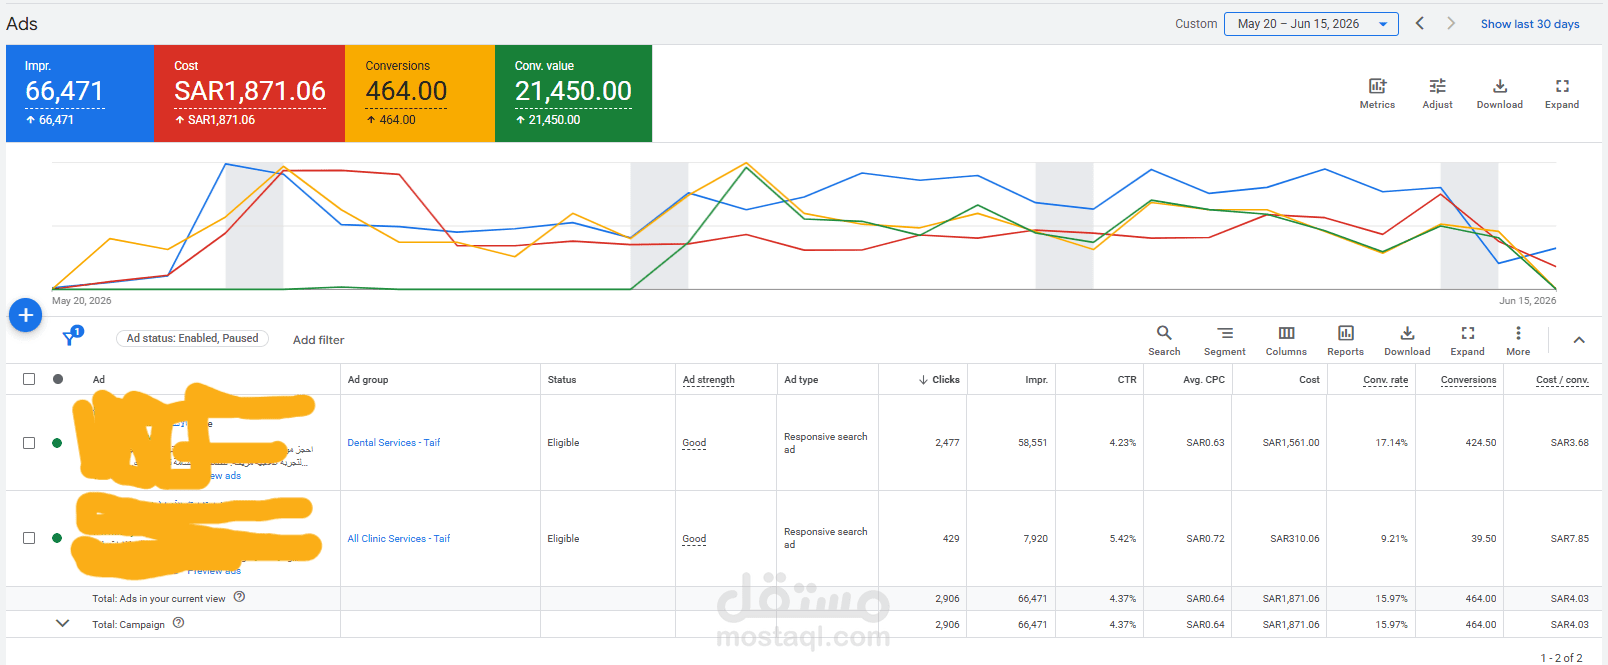Sort by the Status column header
The height and width of the screenshot is (665, 1608).
tap(562, 380)
